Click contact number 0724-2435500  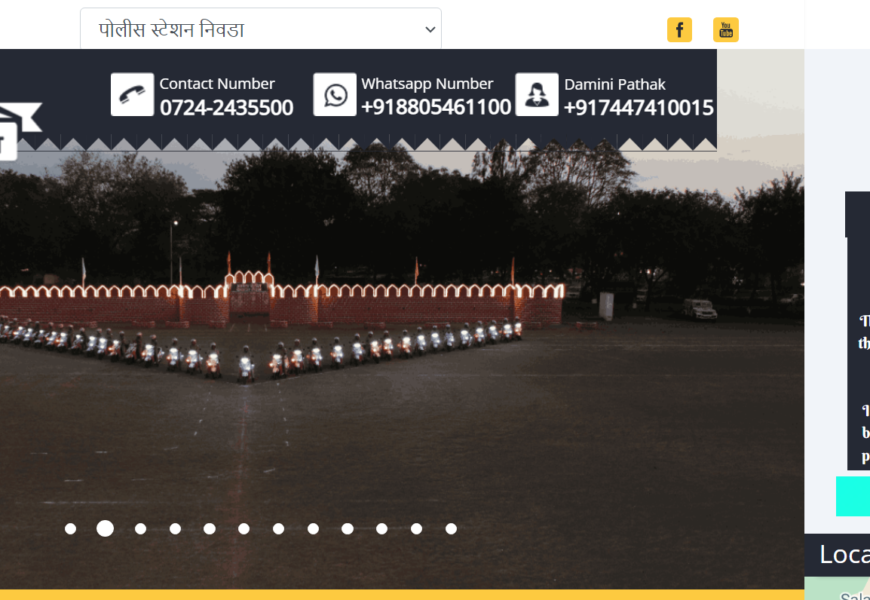coord(227,107)
